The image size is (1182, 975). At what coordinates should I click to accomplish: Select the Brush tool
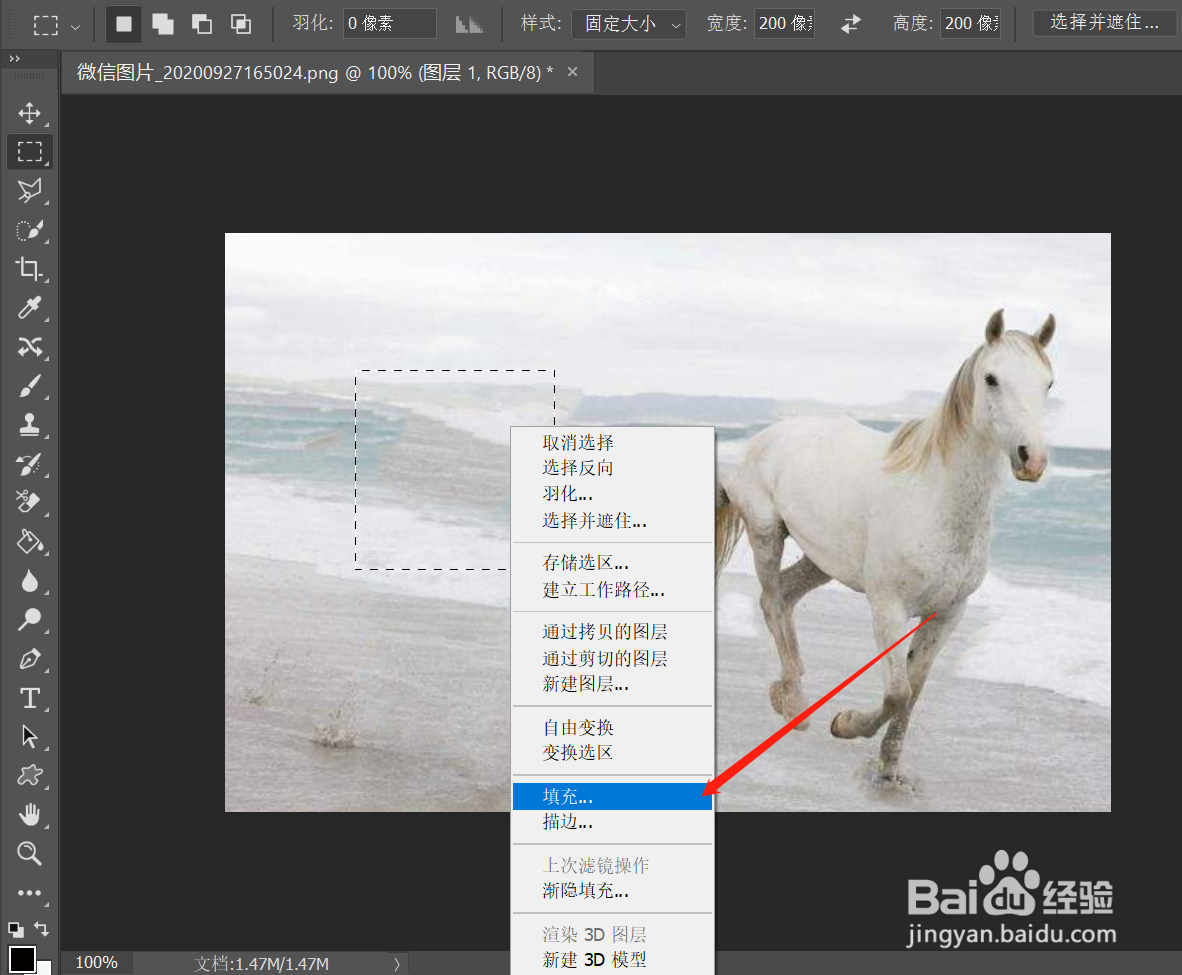tap(30, 386)
